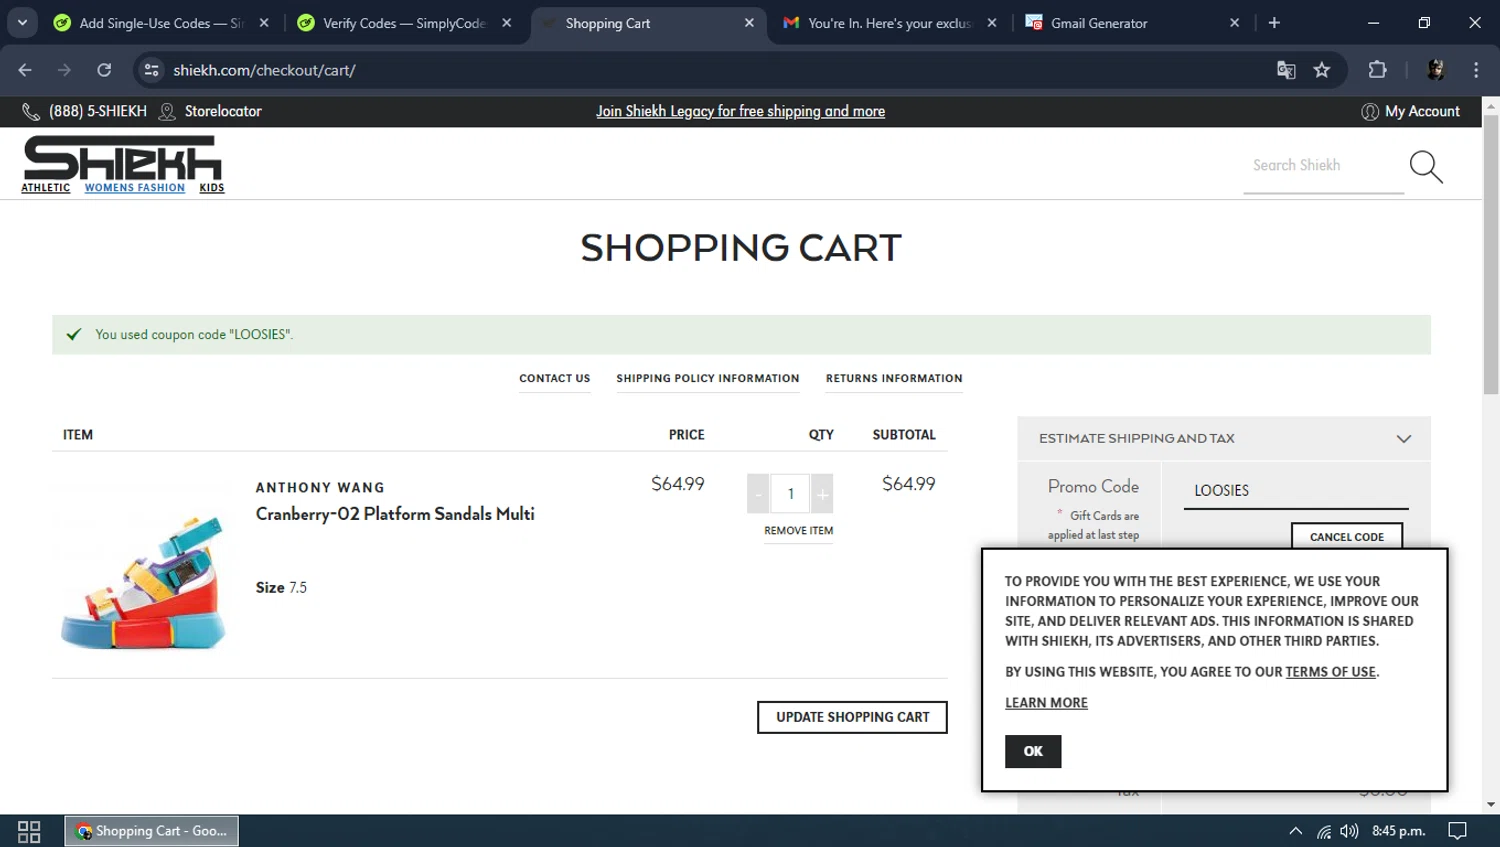
Task: Click Shopping Cart Chrome taskbar button
Action: click(x=152, y=831)
